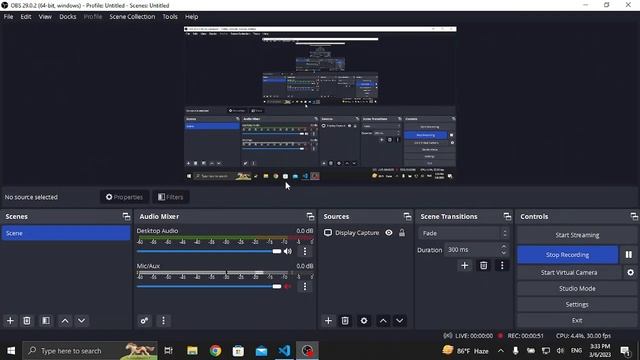
Task: Undock the Controls panel
Action: coord(634,217)
